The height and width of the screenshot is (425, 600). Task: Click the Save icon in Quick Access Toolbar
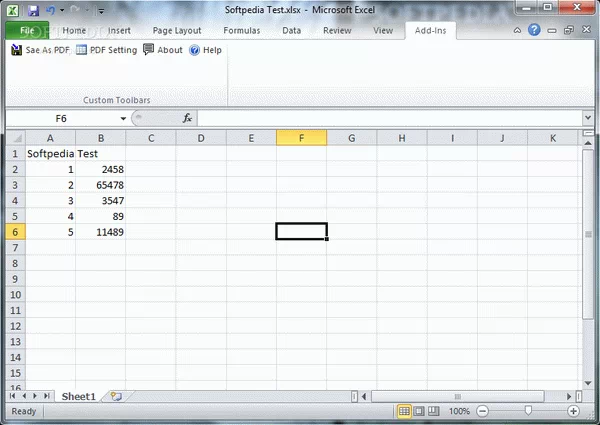point(33,10)
